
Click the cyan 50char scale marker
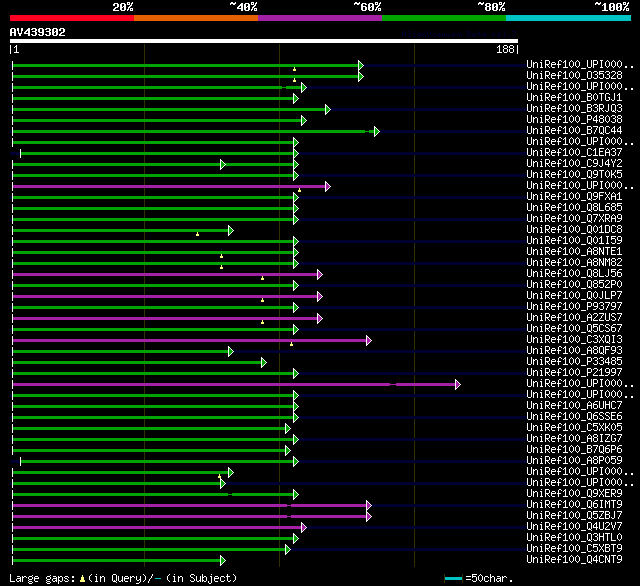pos(453,578)
